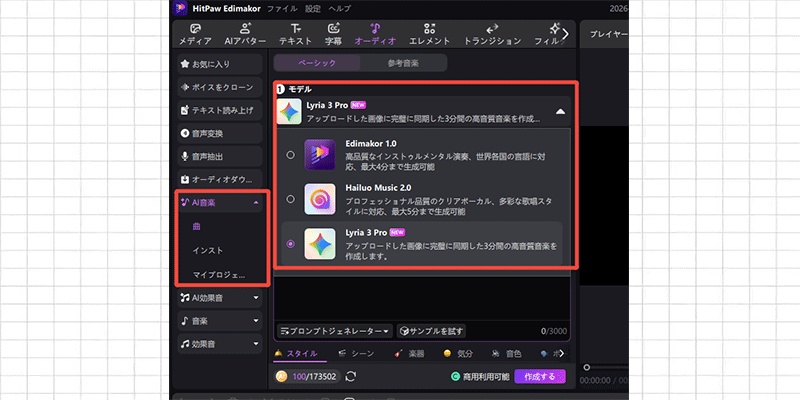Viewport: 800px width, 400px height.
Task: Refresh the credits balance
Action: pos(351,377)
